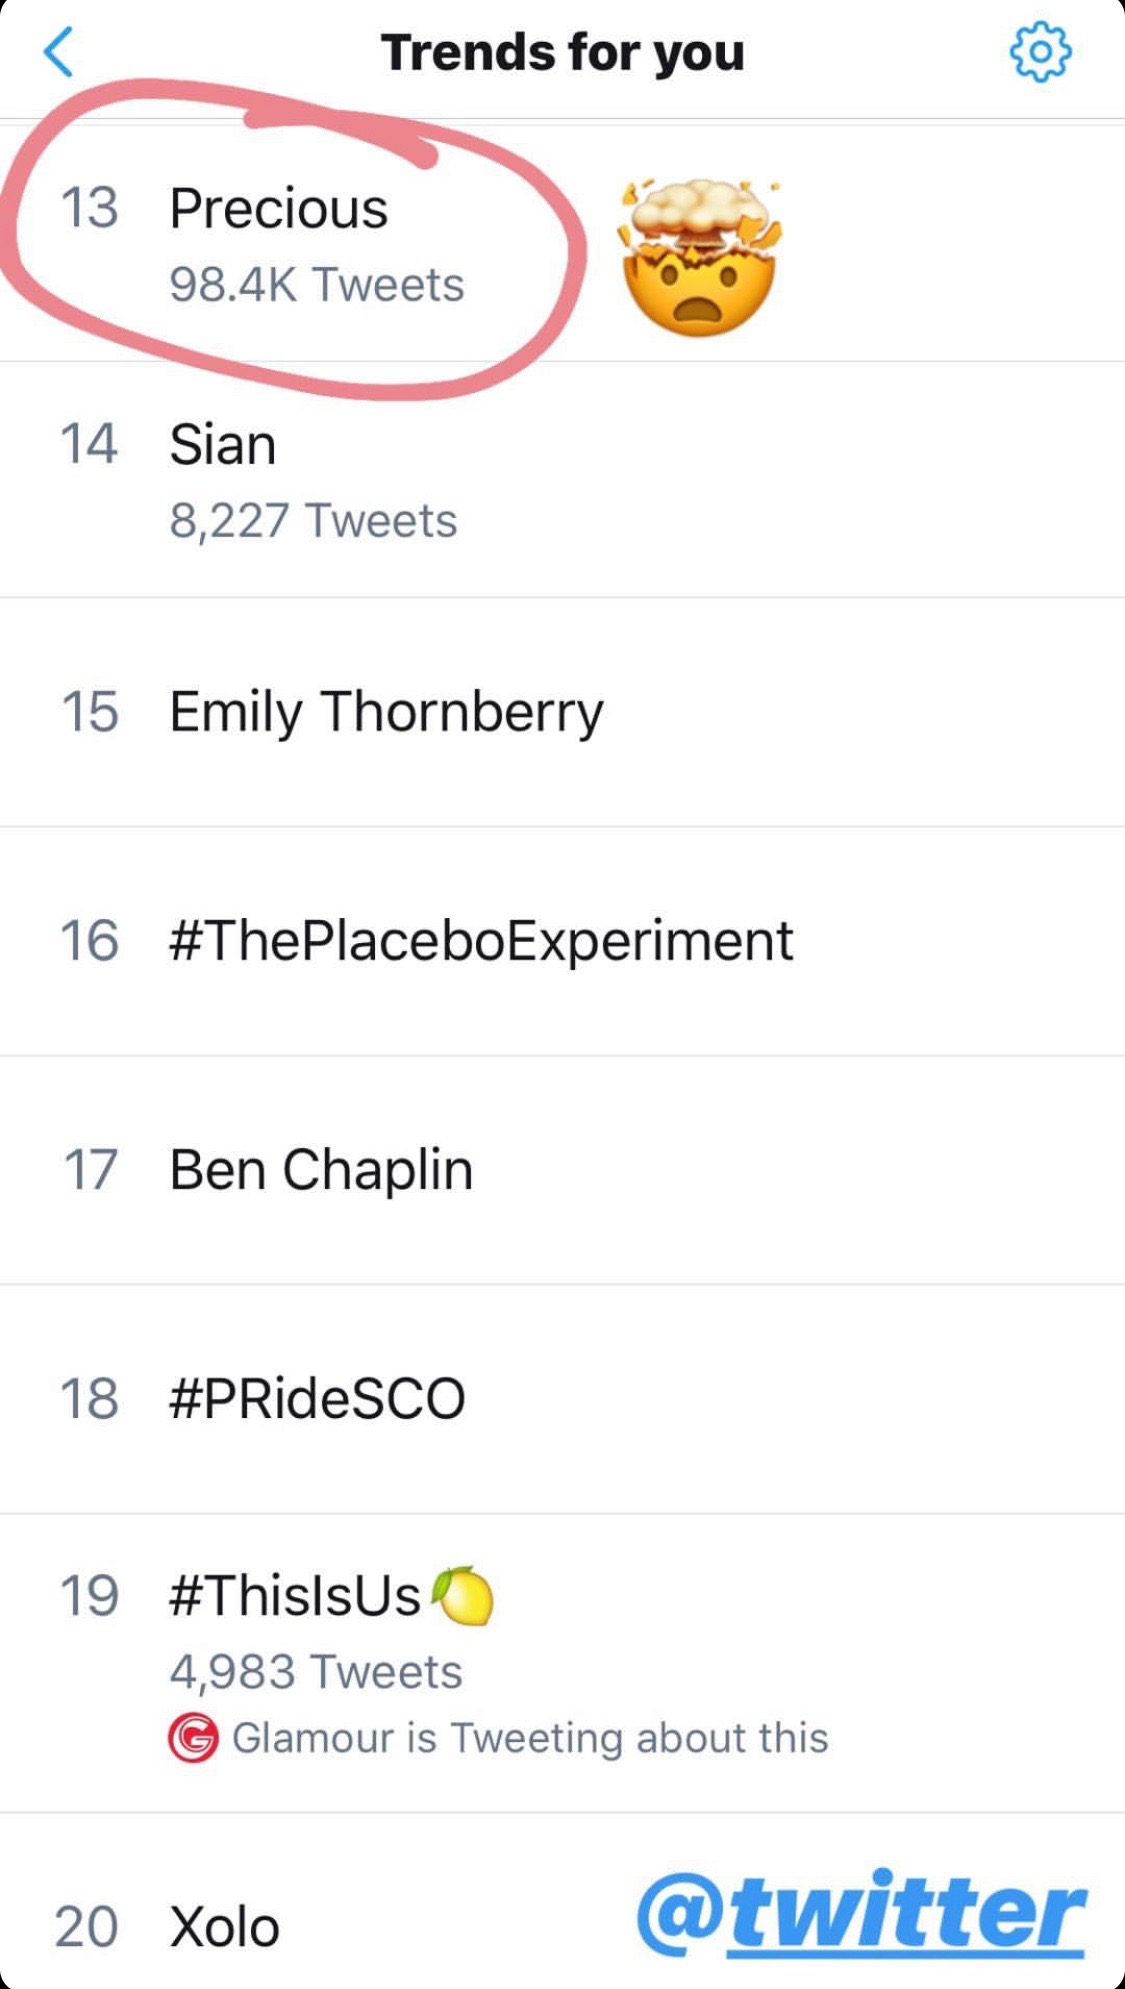The width and height of the screenshot is (1125, 1989).
Task: Tap the 98.4K Tweets count
Action: pos(317,285)
